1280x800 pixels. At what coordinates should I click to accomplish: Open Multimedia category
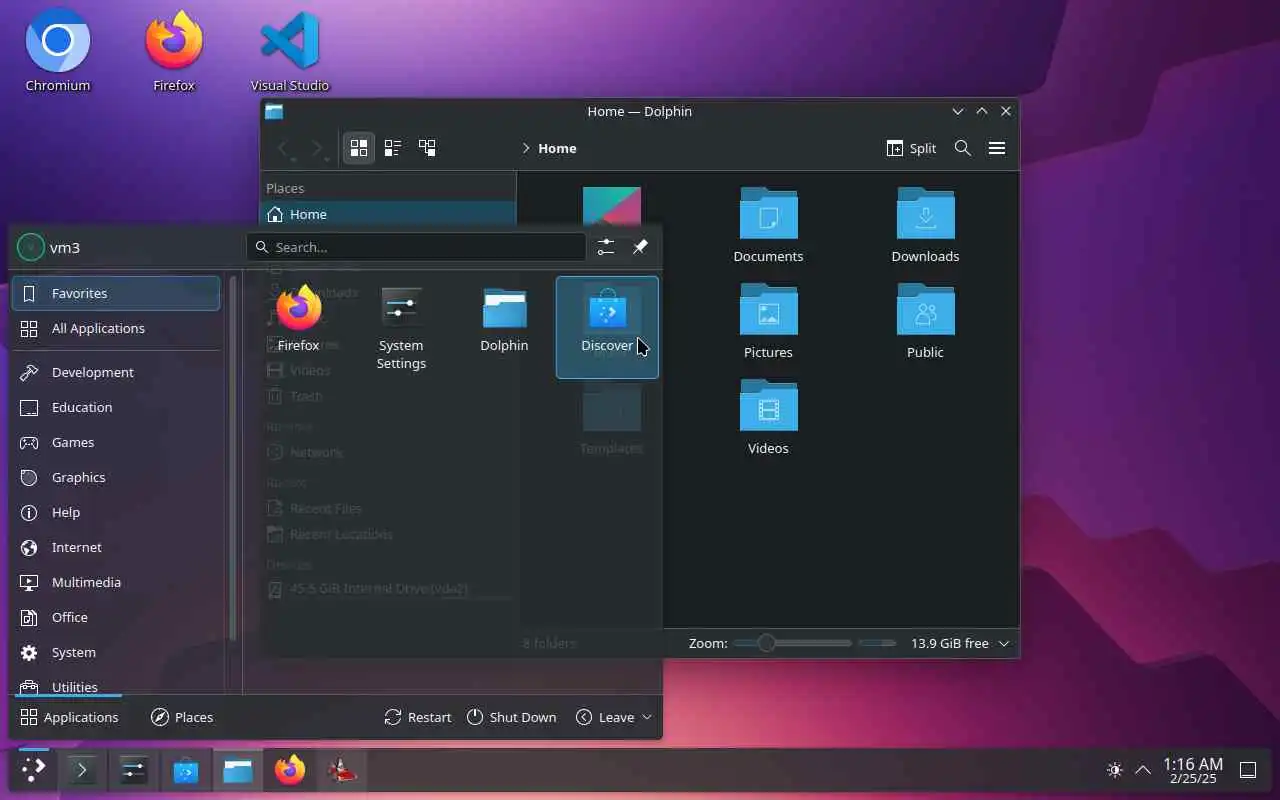pyautogui.click(x=116, y=582)
